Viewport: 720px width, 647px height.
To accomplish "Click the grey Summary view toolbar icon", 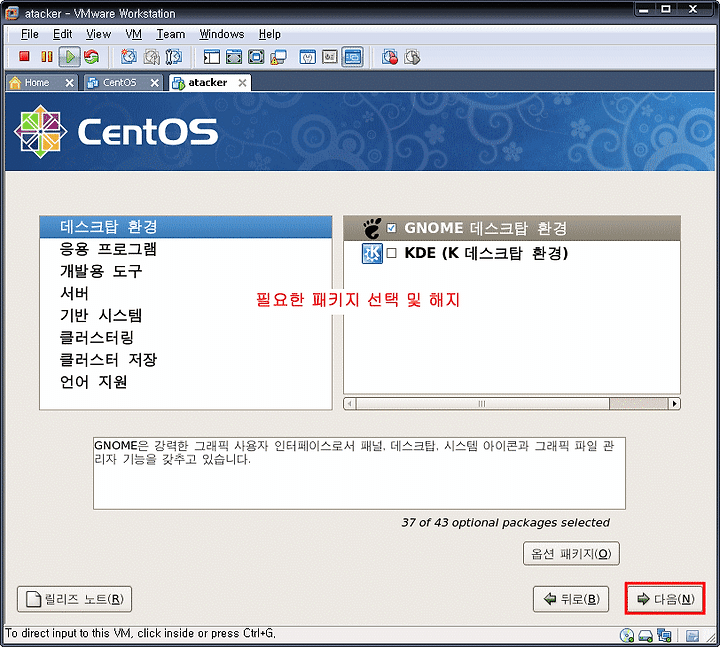I will click(x=330, y=57).
